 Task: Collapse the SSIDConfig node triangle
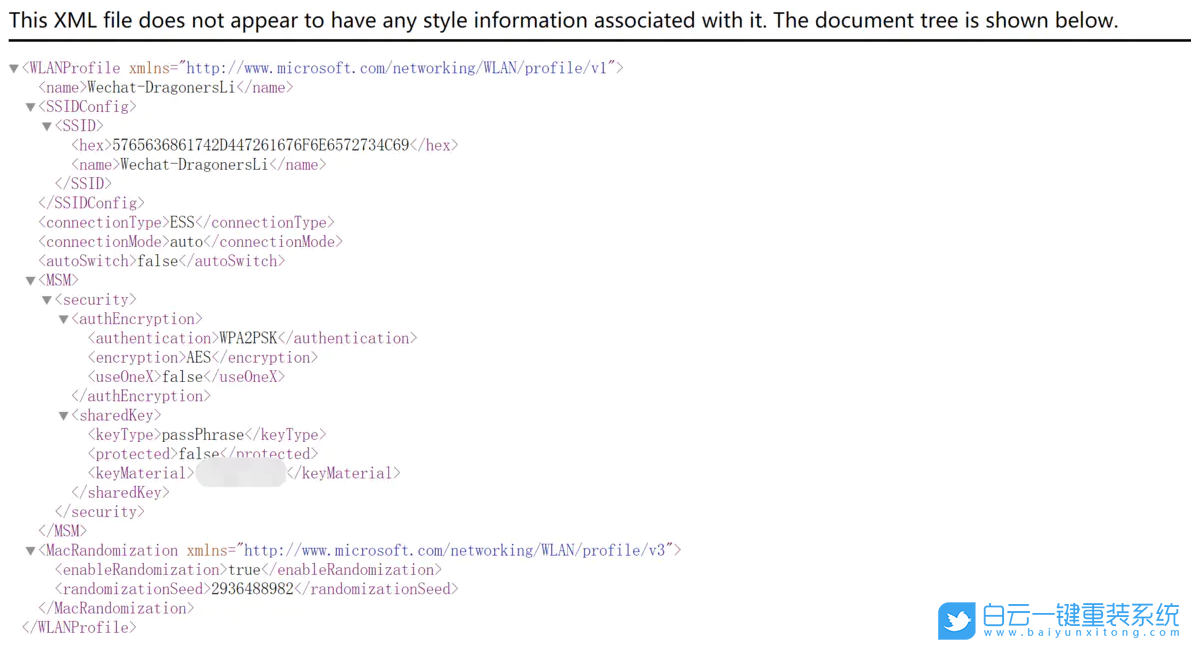tap(31, 107)
